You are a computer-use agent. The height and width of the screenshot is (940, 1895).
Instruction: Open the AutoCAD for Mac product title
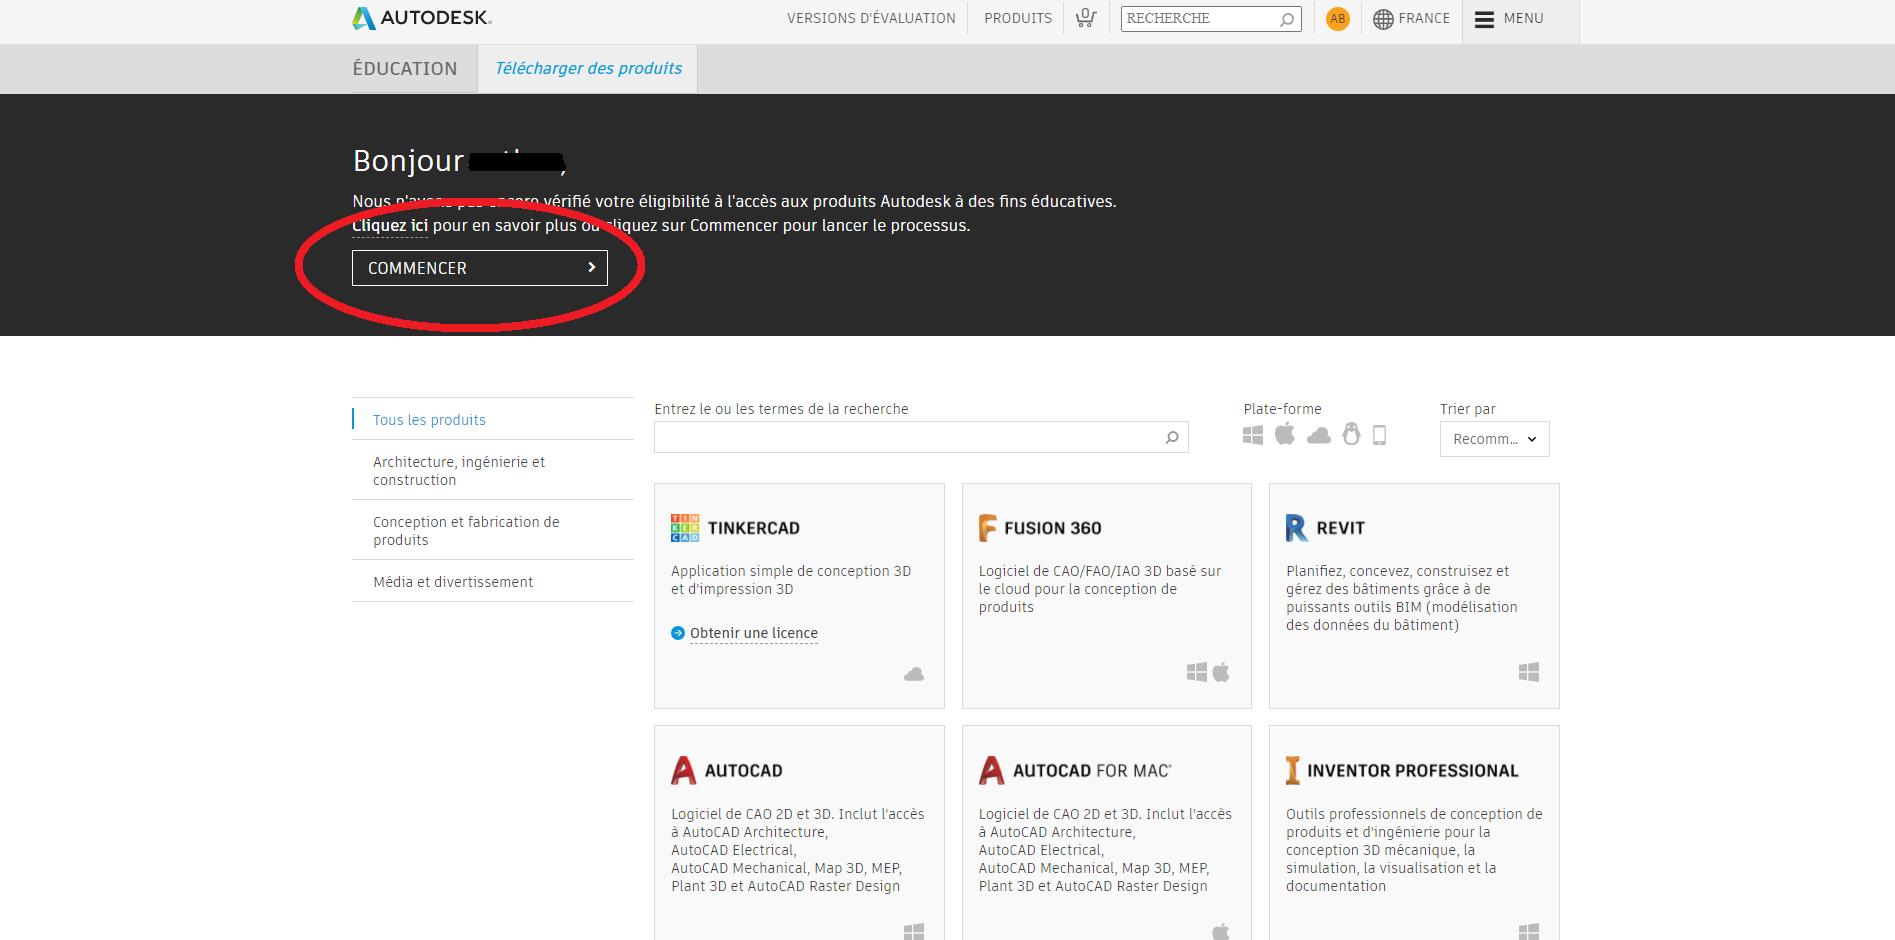[1092, 771]
